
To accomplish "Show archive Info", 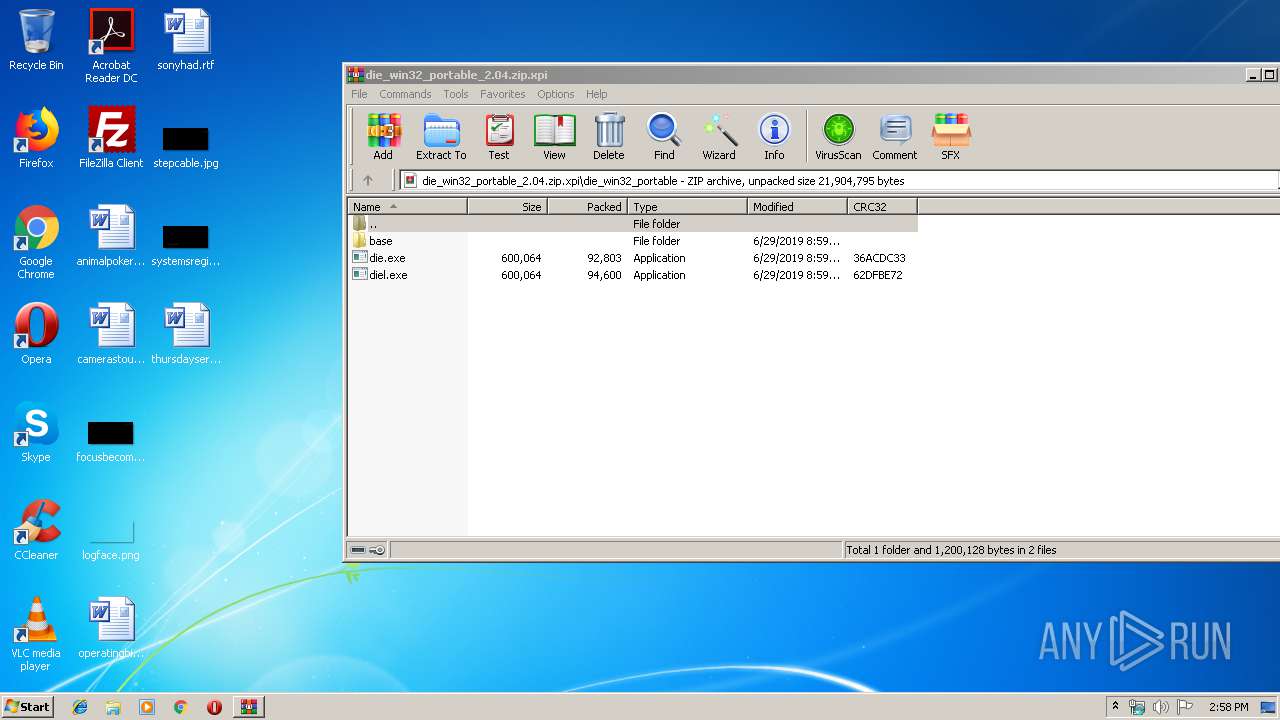I will coord(774,136).
